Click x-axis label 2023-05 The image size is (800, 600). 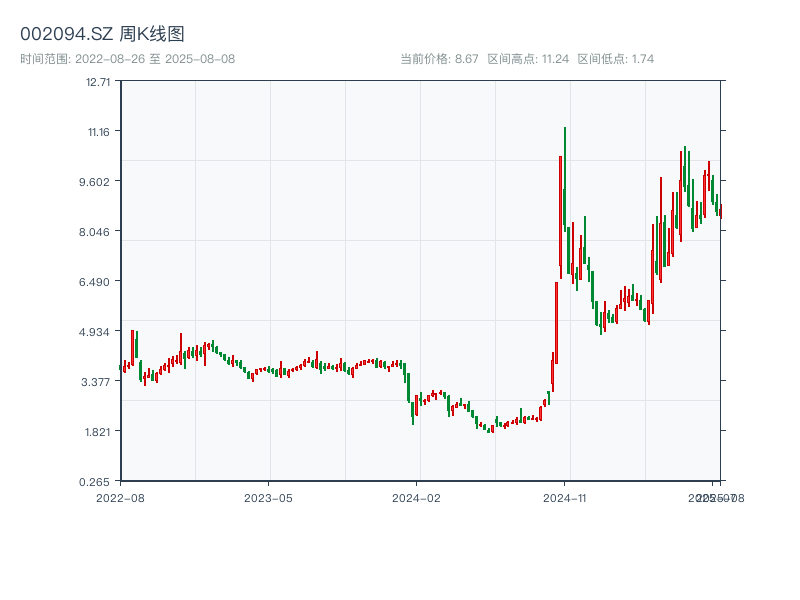(268, 498)
